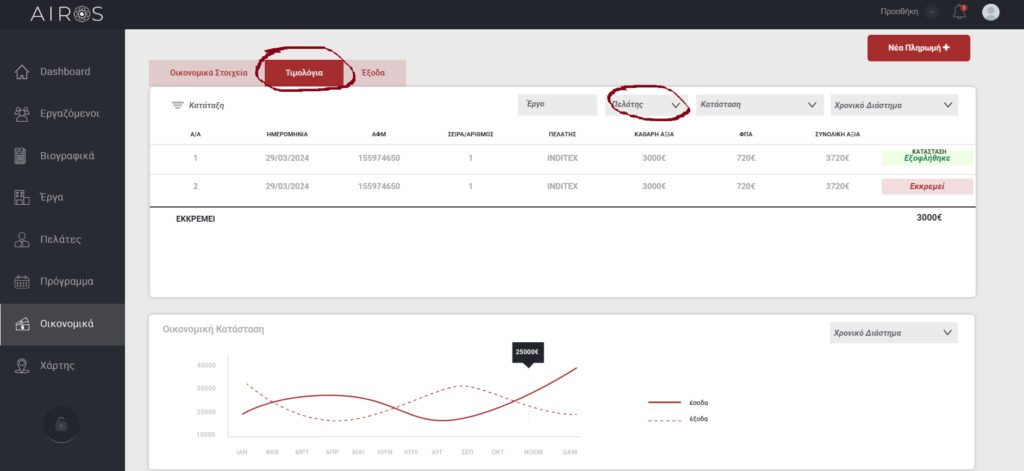Click the Χάρτης map pin icon

[21, 366]
